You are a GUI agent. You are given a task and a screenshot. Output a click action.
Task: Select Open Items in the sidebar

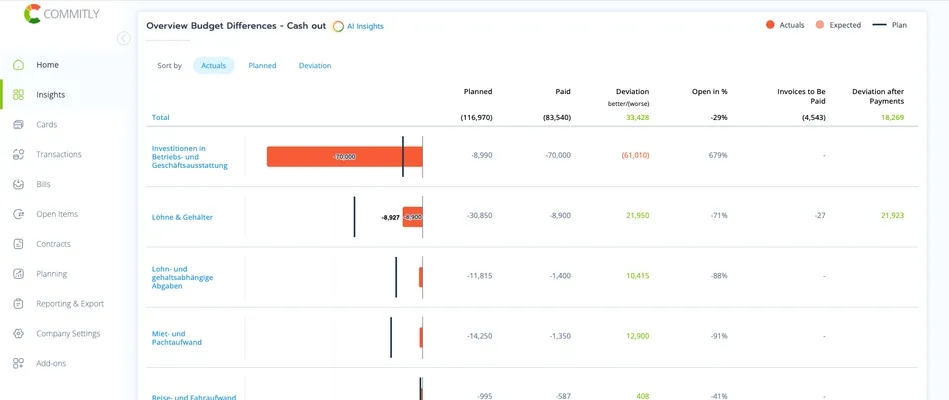coord(57,214)
